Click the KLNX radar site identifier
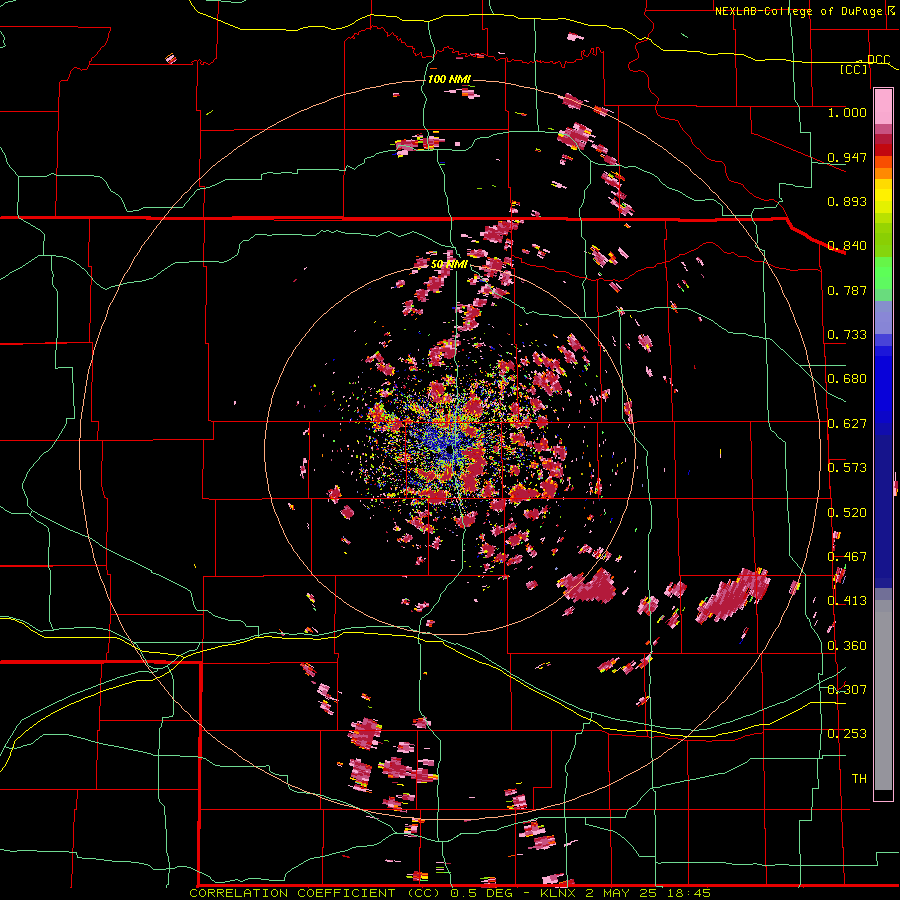Image resolution: width=900 pixels, height=900 pixels. pos(559,893)
